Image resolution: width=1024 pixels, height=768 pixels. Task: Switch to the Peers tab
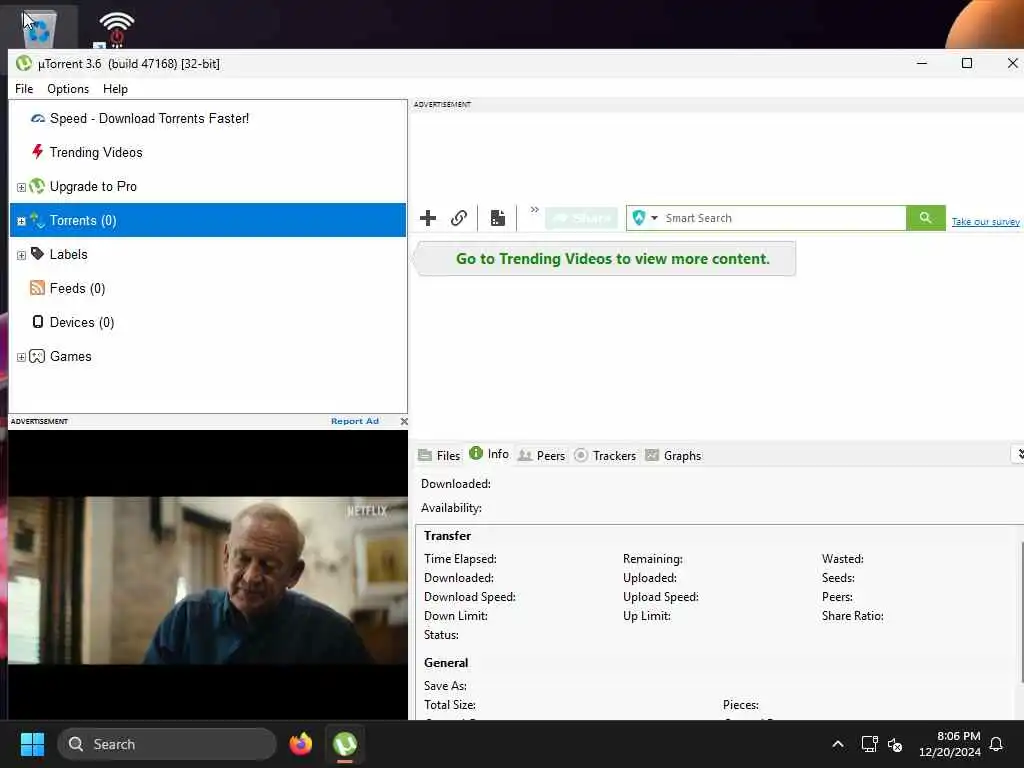pyautogui.click(x=541, y=456)
